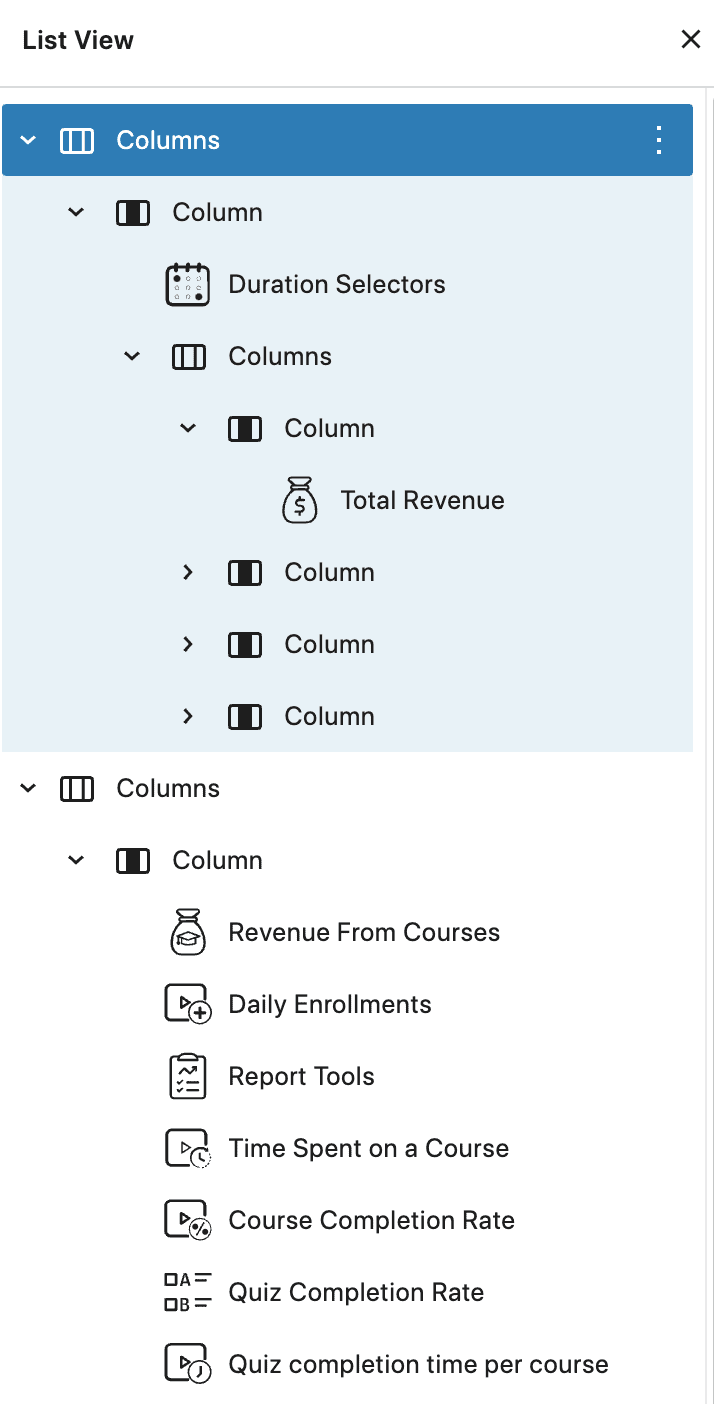The width and height of the screenshot is (714, 1404).
Task: Collapse the highlighted top Columns block
Action: click(27, 140)
